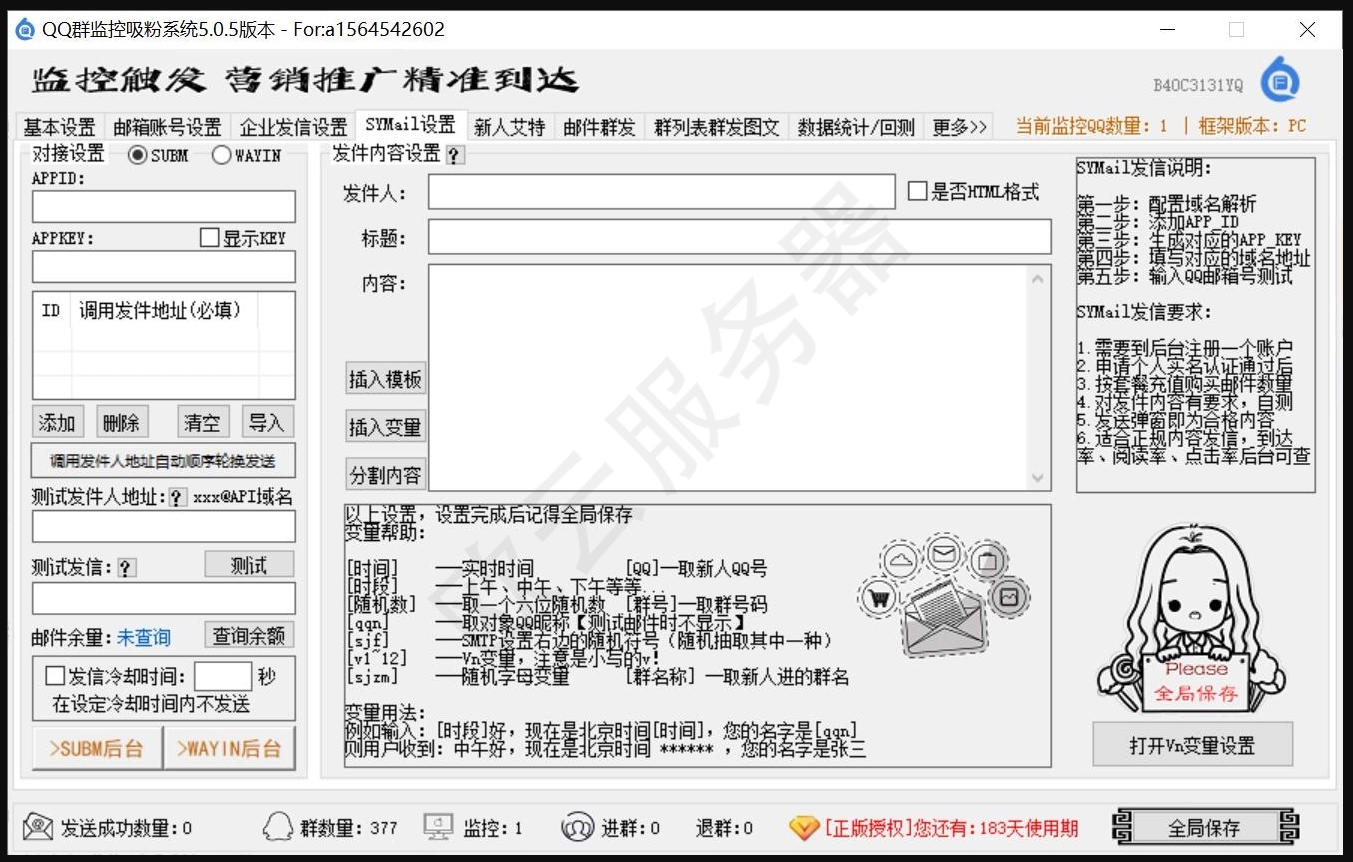Select the SYMail设置 tab
The width and height of the screenshot is (1353, 862).
[410, 125]
